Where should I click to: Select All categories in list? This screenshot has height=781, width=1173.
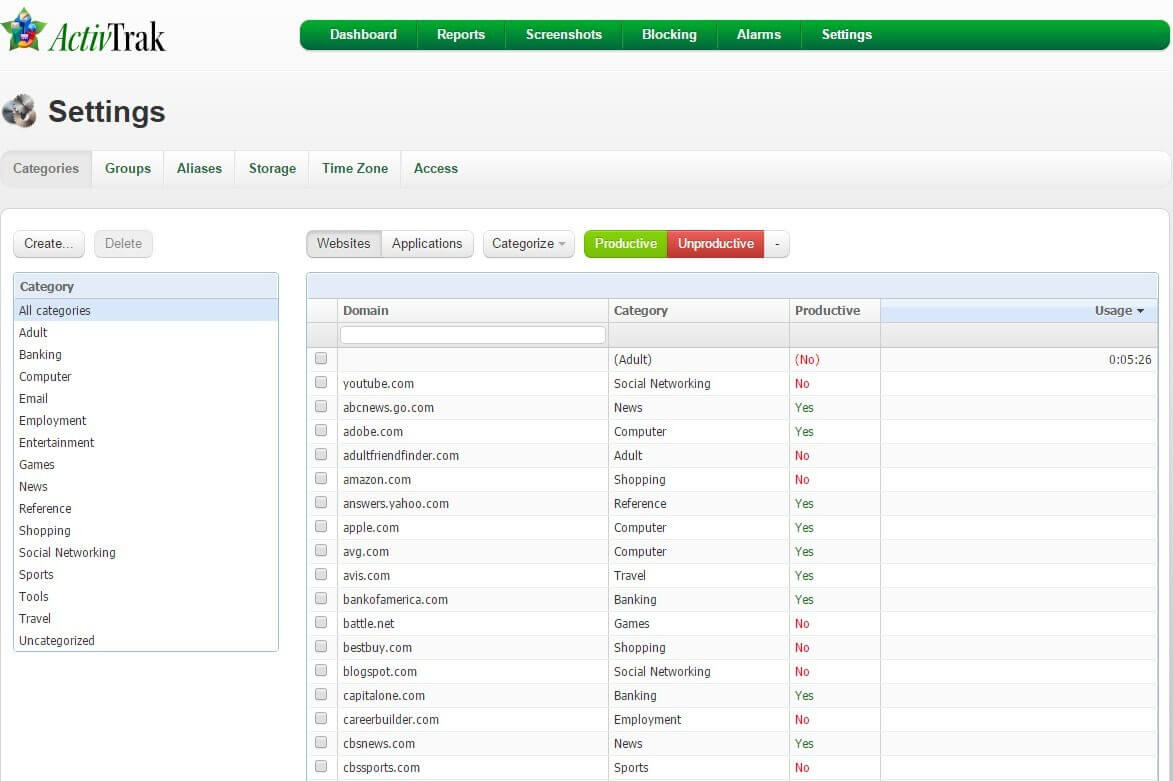tap(146, 310)
